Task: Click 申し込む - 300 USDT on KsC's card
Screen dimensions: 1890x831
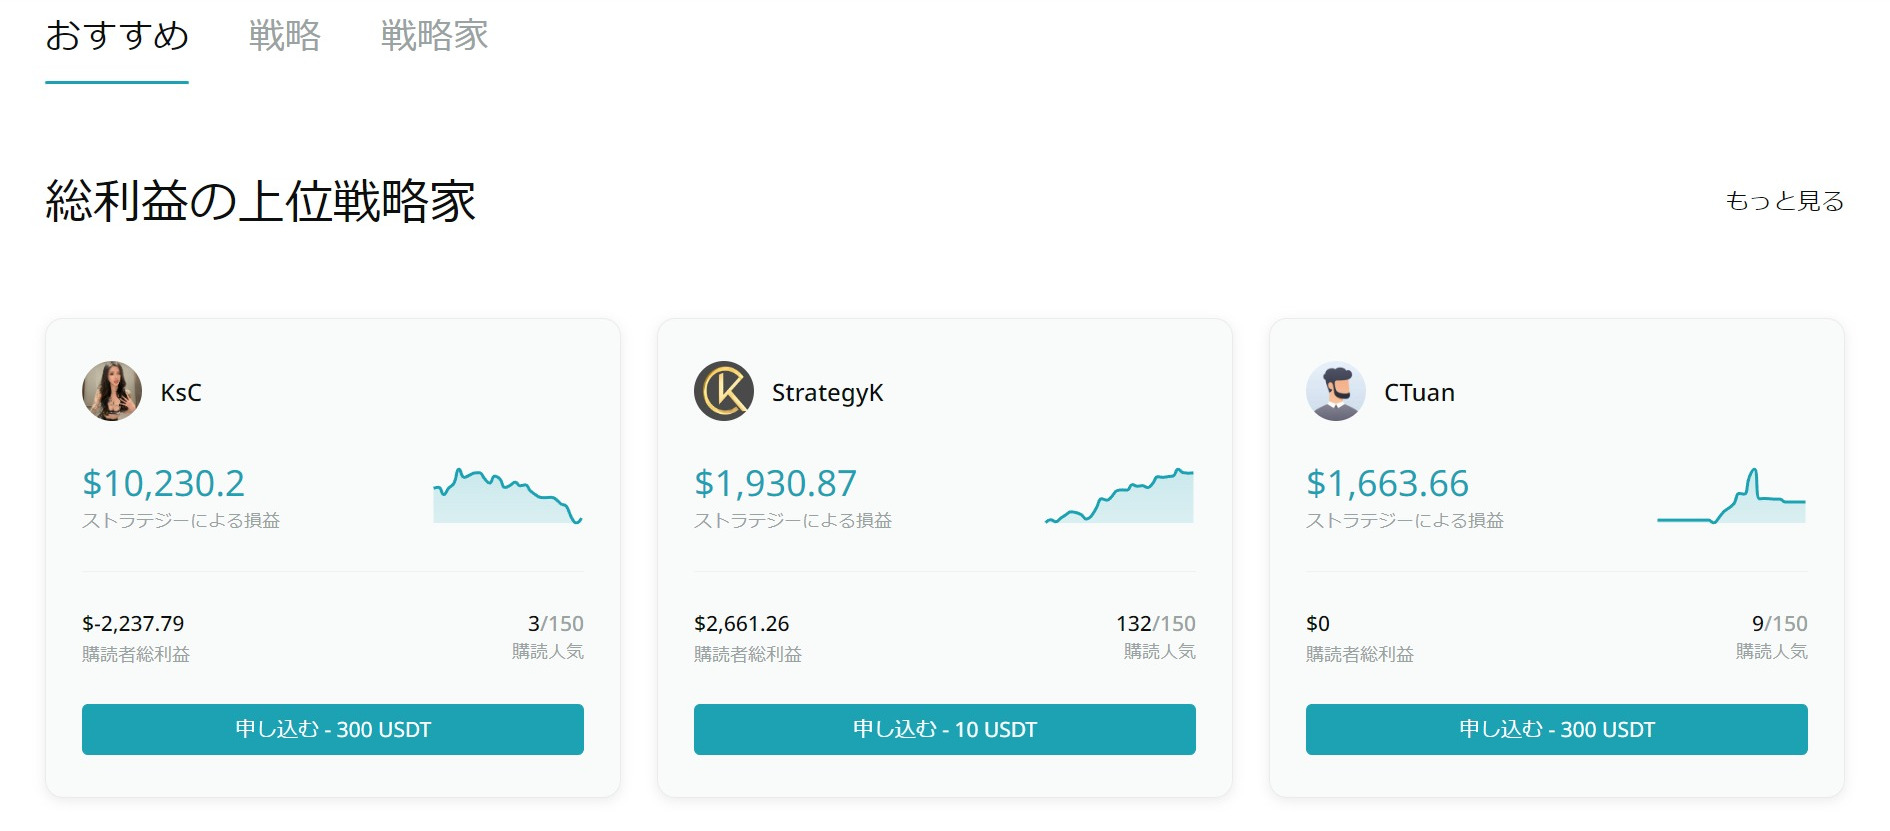Action: click(x=333, y=729)
